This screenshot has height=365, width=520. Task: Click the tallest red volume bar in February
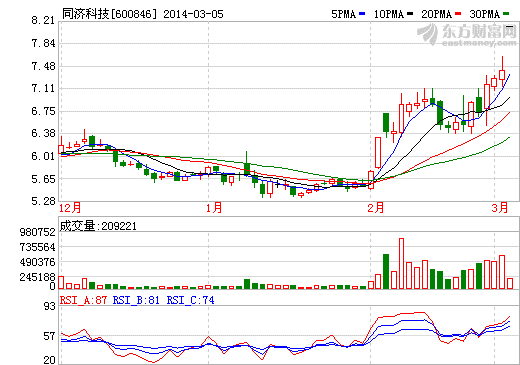(x=401, y=263)
